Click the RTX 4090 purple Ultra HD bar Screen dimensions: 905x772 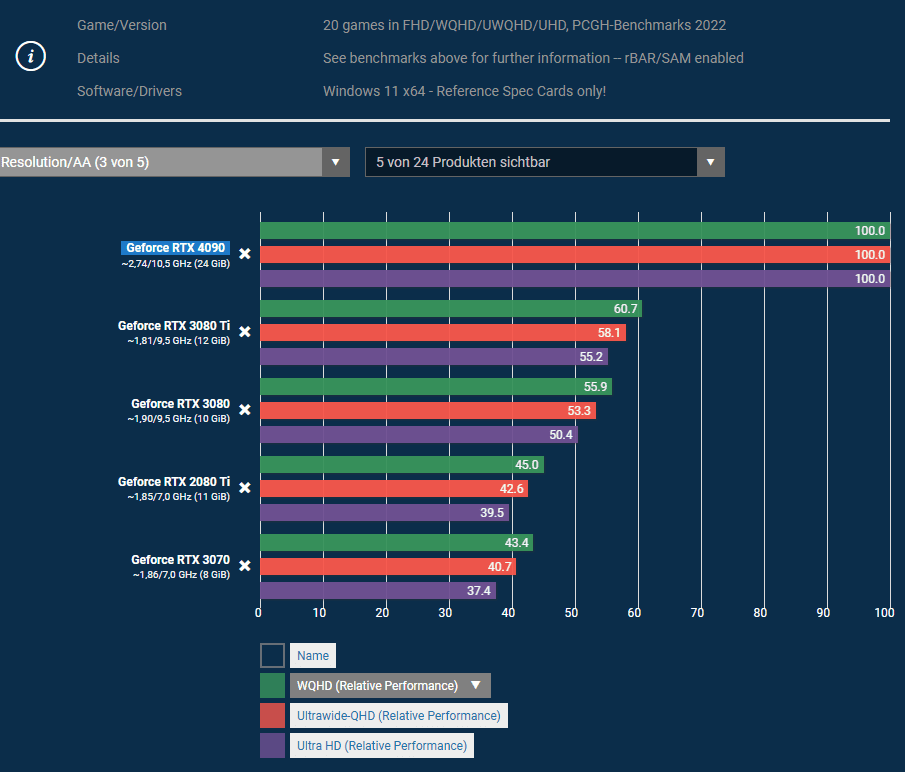click(x=575, y=279)
